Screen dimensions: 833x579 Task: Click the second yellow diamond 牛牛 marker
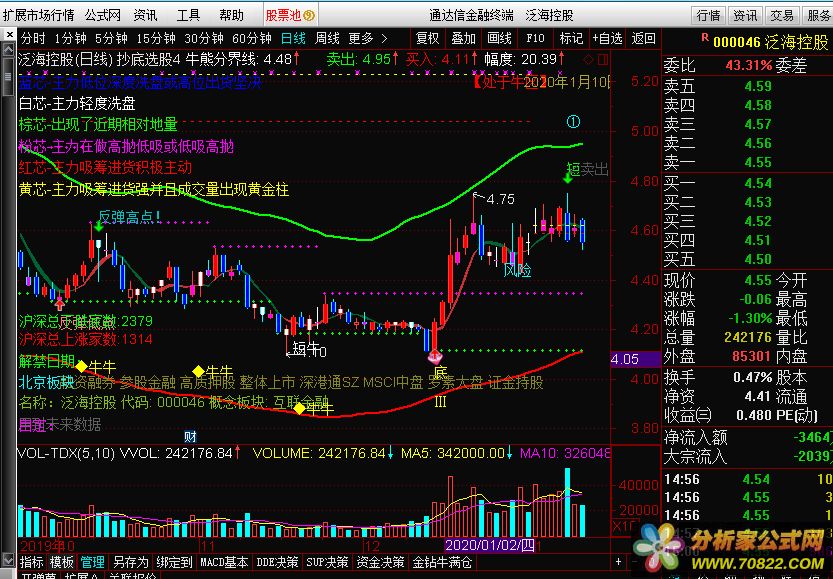click(198, 371)
